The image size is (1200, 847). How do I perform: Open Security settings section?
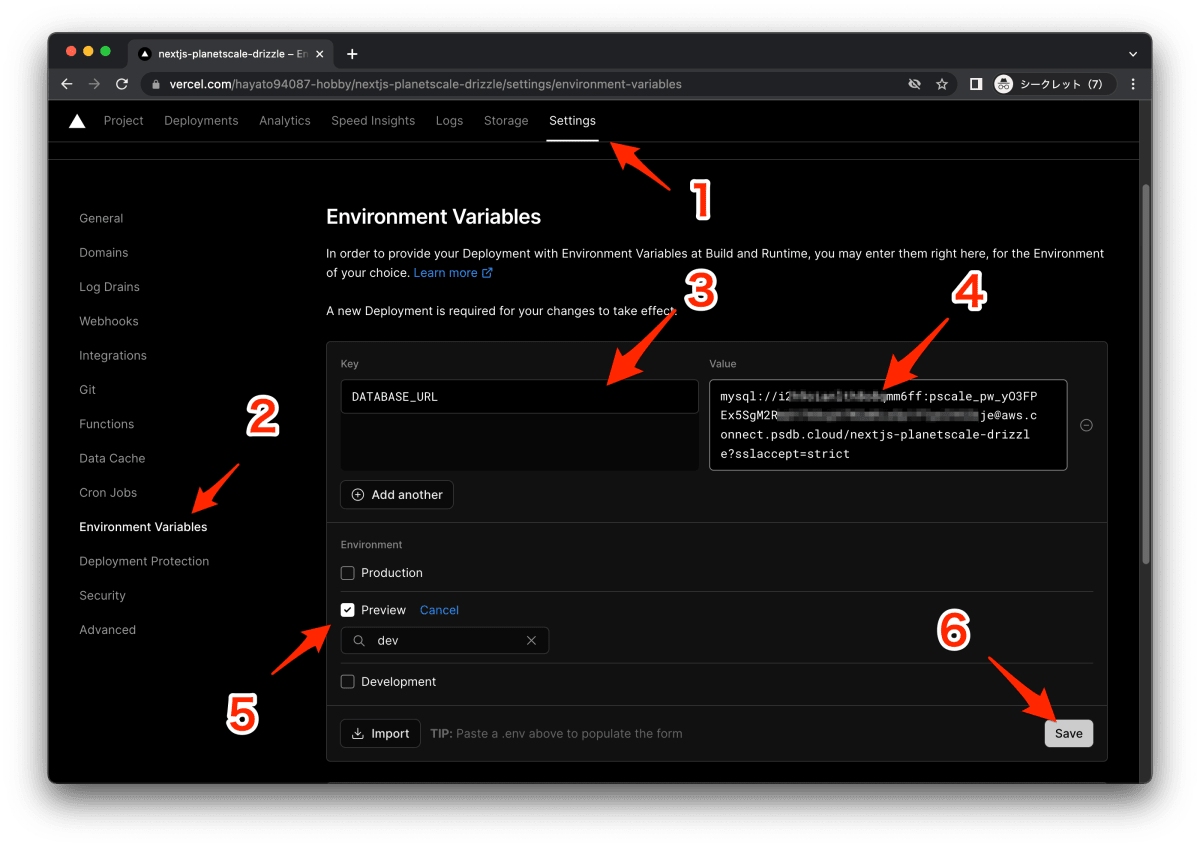(102, 595)
